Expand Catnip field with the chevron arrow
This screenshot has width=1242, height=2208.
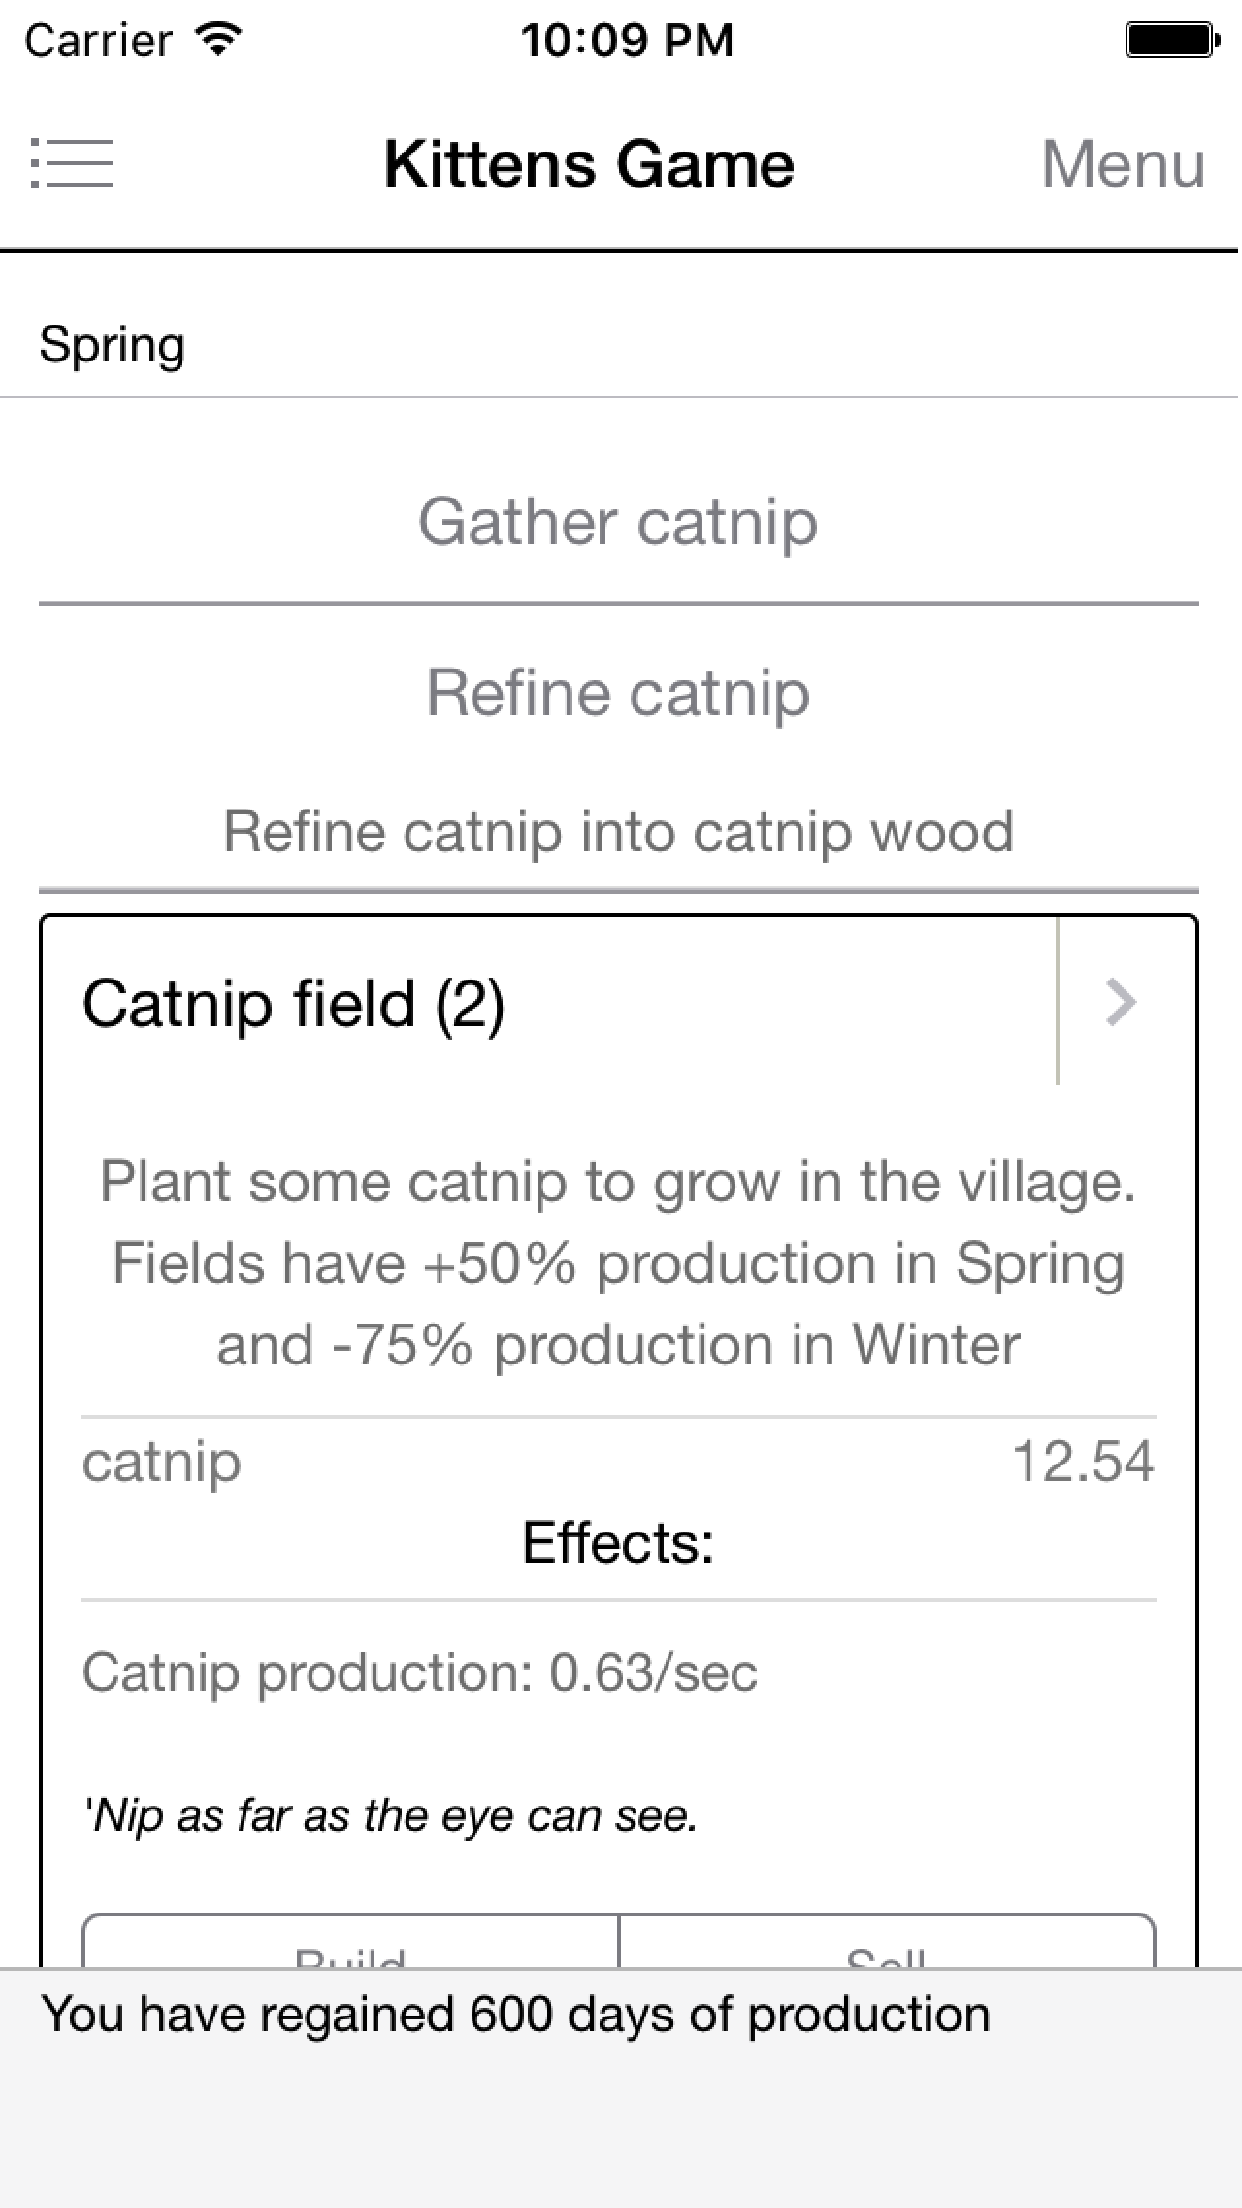point(1122,1002)
